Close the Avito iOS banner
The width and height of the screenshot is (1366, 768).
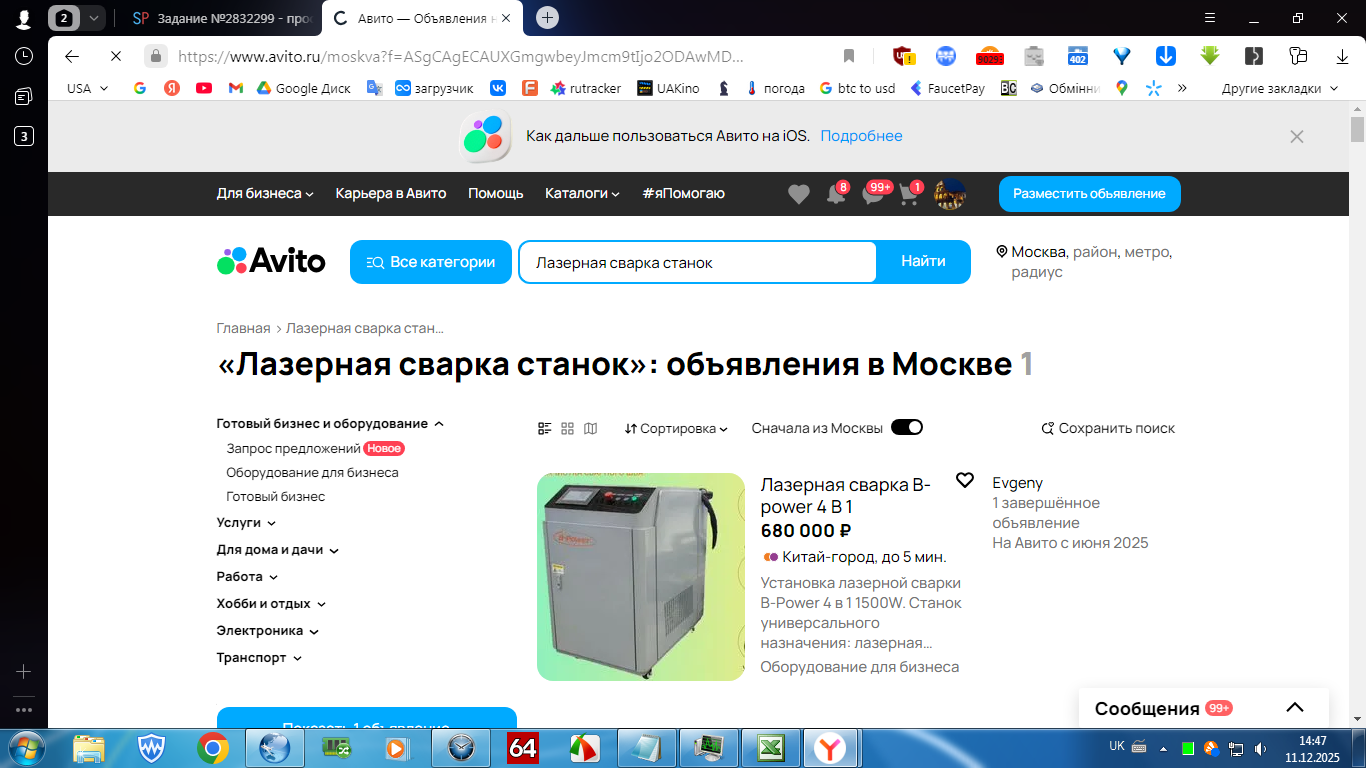pyautogui.click(x=1297, y=137)
